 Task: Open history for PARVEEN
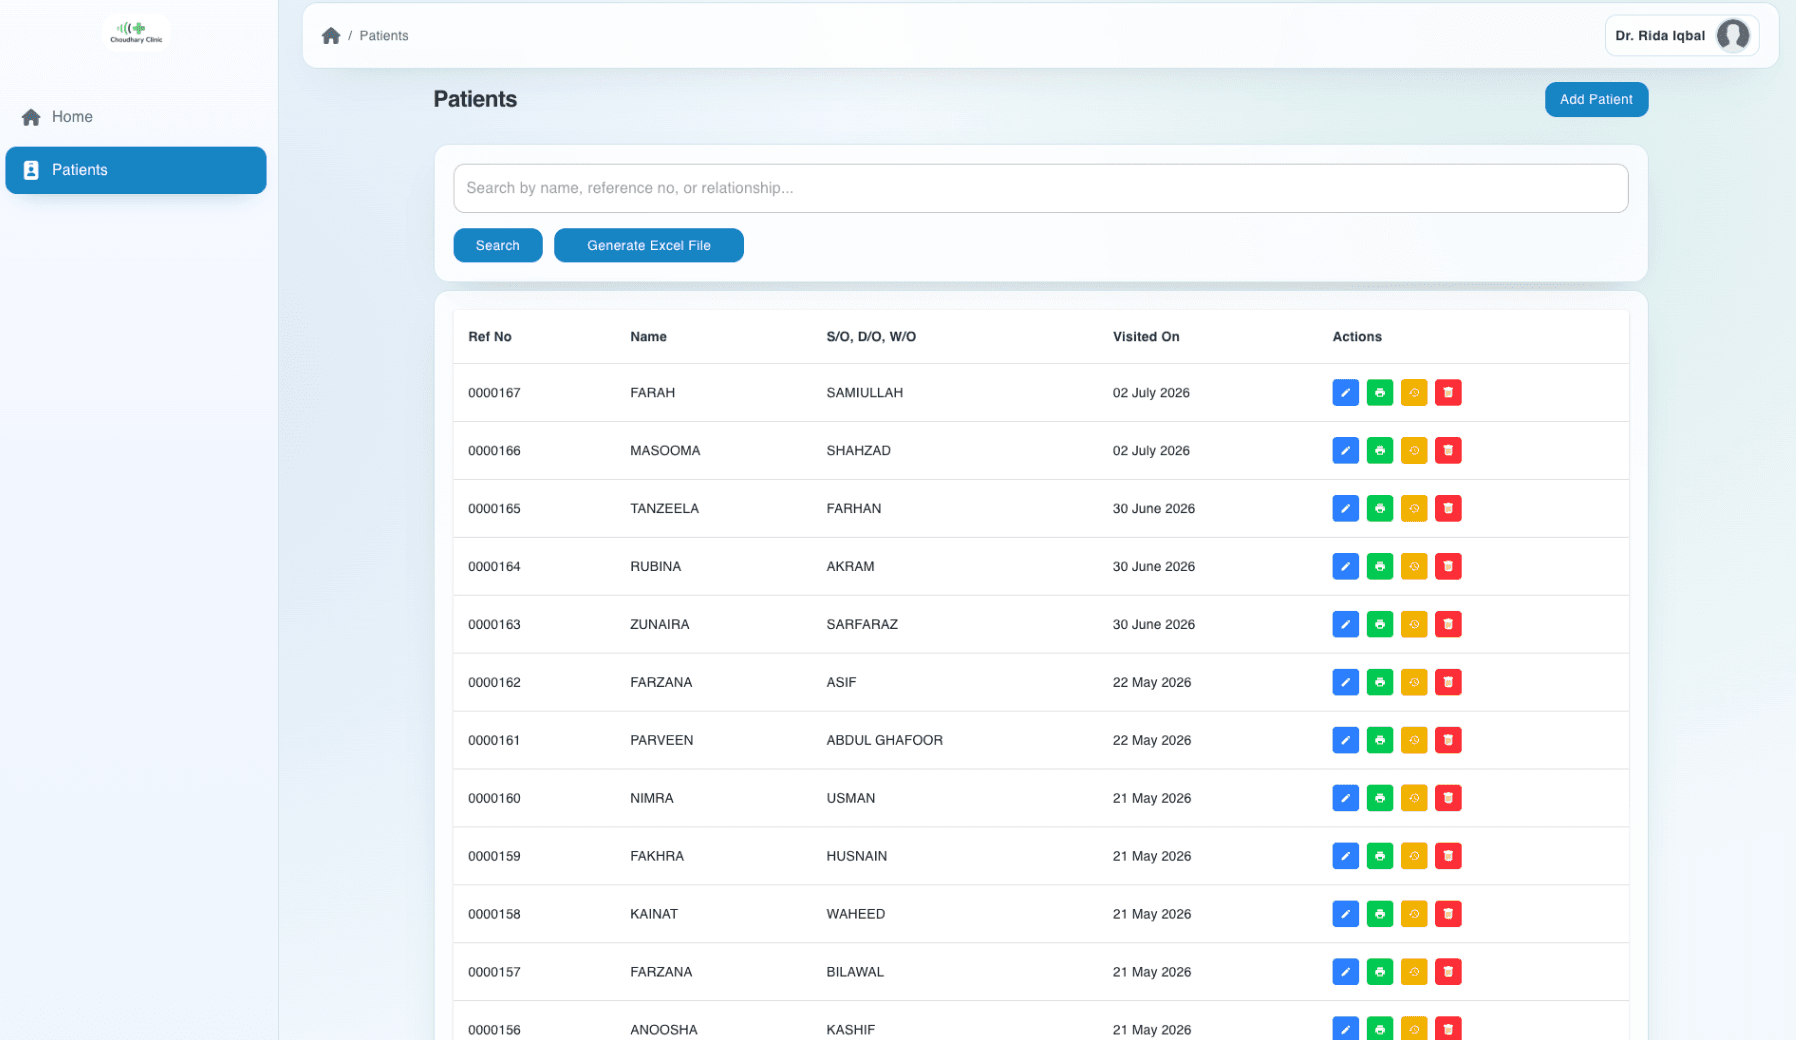coord(1413,741)
